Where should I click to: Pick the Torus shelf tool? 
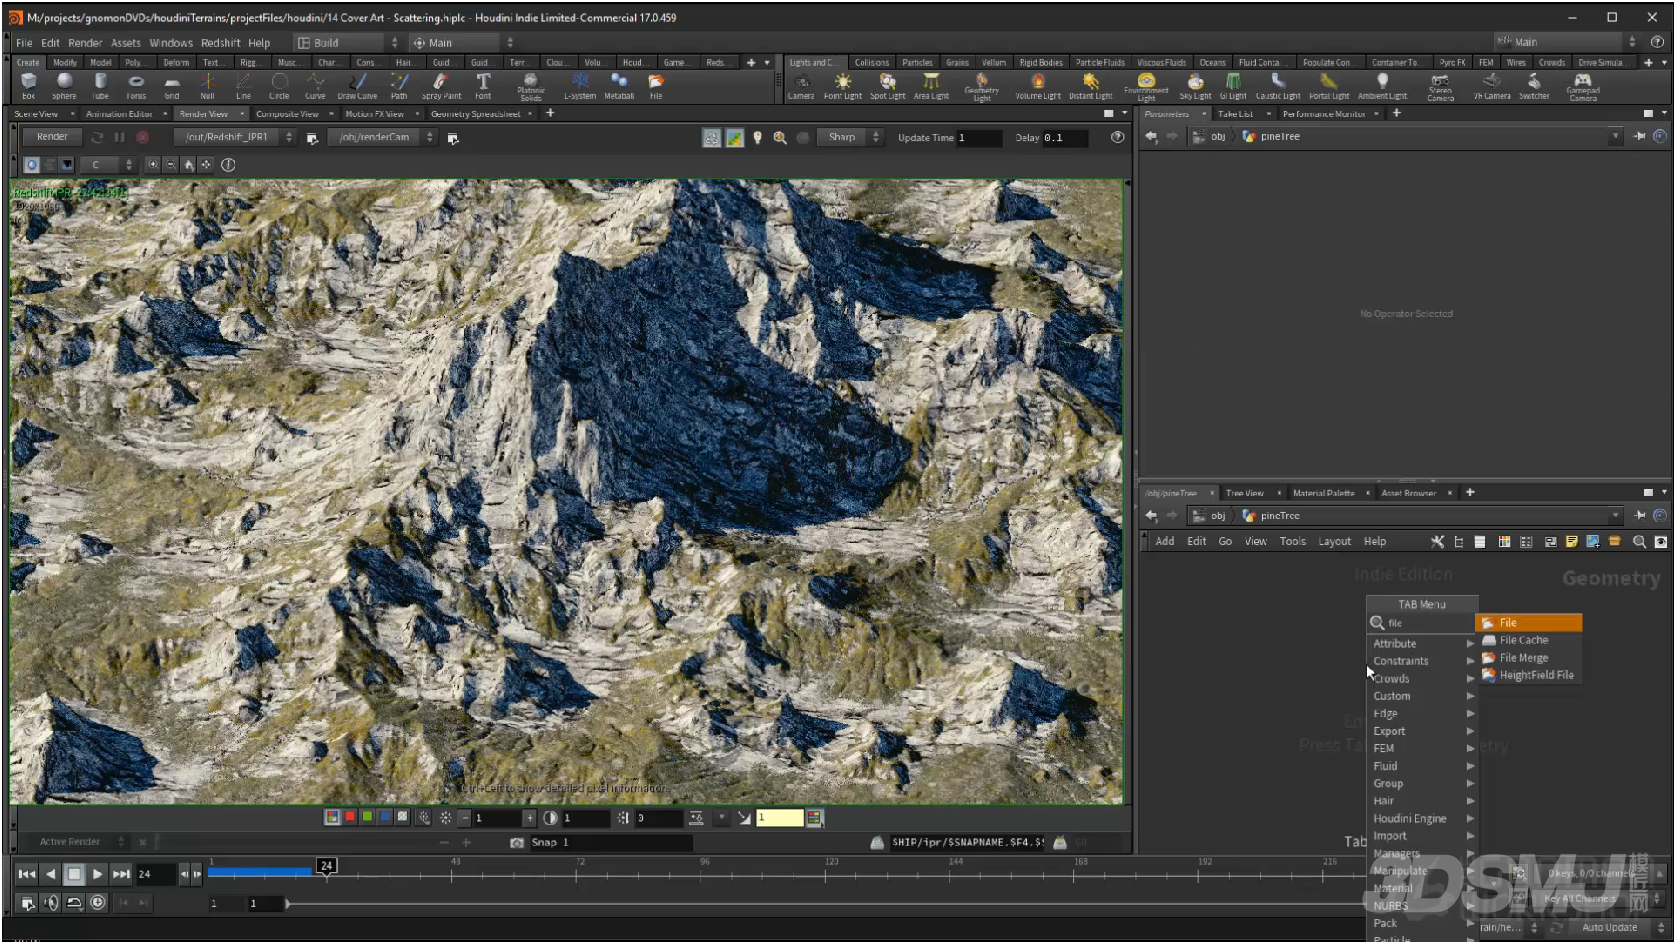click(x=136, y=86)
